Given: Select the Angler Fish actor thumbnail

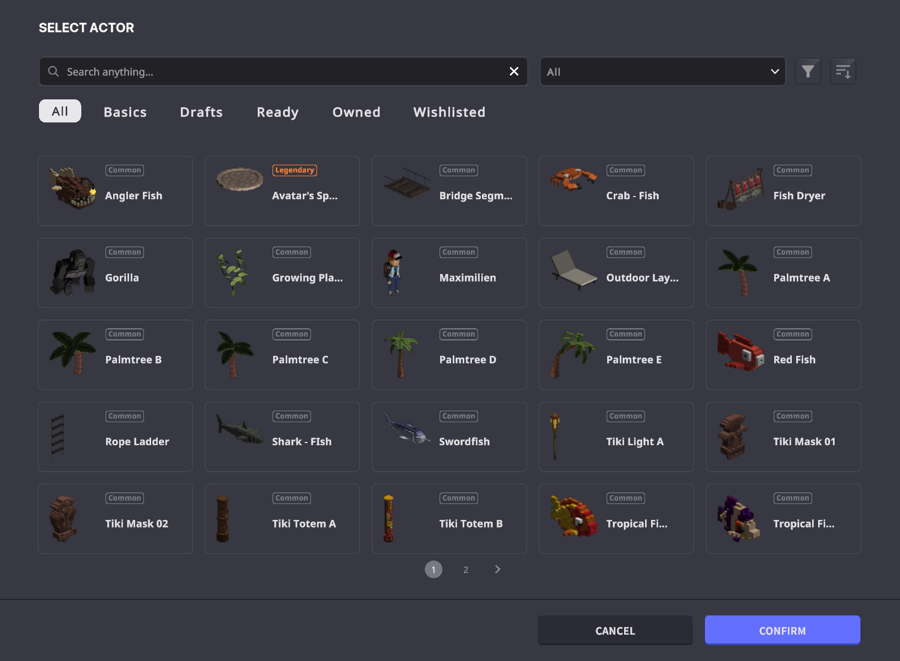Looking at the screenshot, I should point(73,187).
